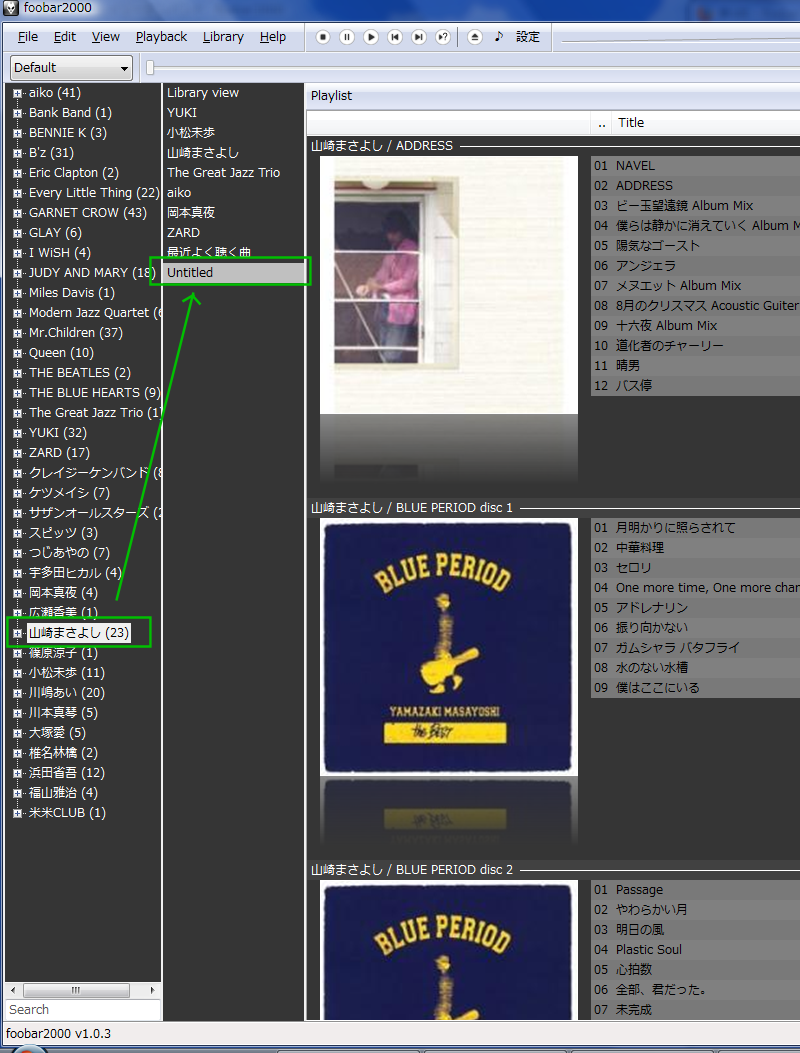Expand the Eric Clapton (2) node
The width and height of the screenshot is (800, 1053).
click(x=17, y=173)
